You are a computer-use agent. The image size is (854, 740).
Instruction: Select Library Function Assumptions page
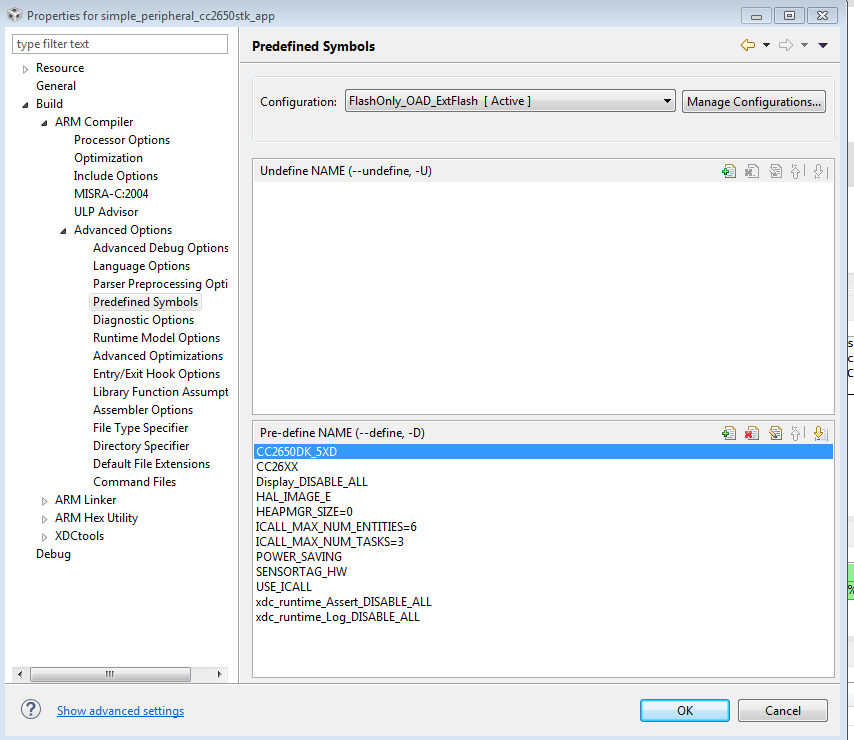click(x=160, y=392)
